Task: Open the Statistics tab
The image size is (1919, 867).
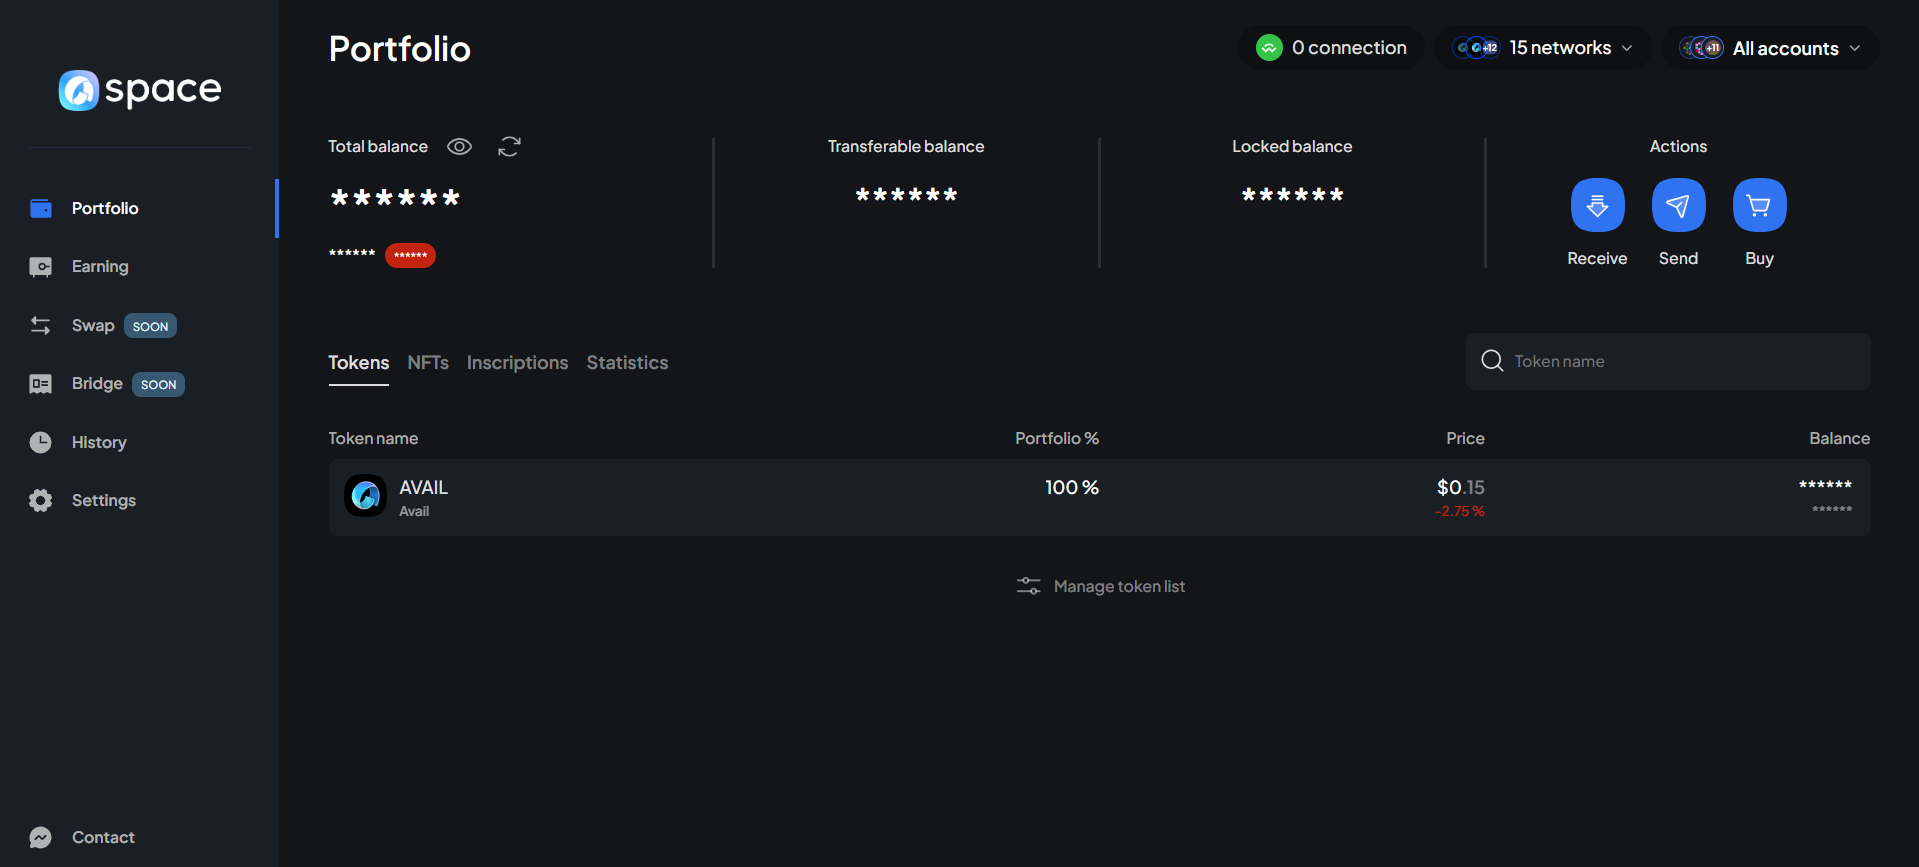Action: click(627, 363)
